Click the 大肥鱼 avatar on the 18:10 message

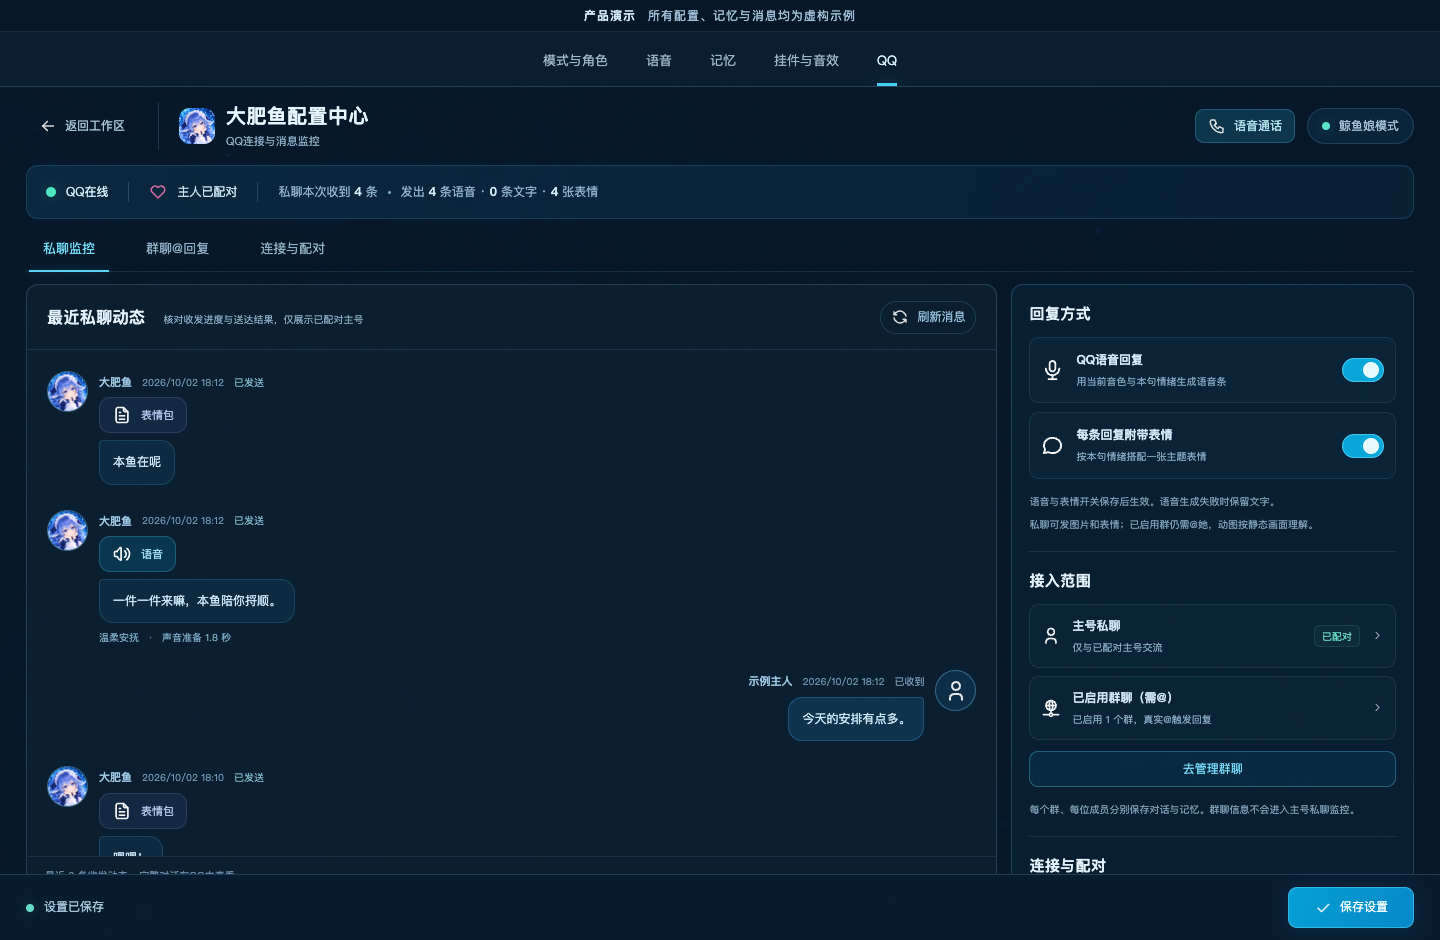67,787
